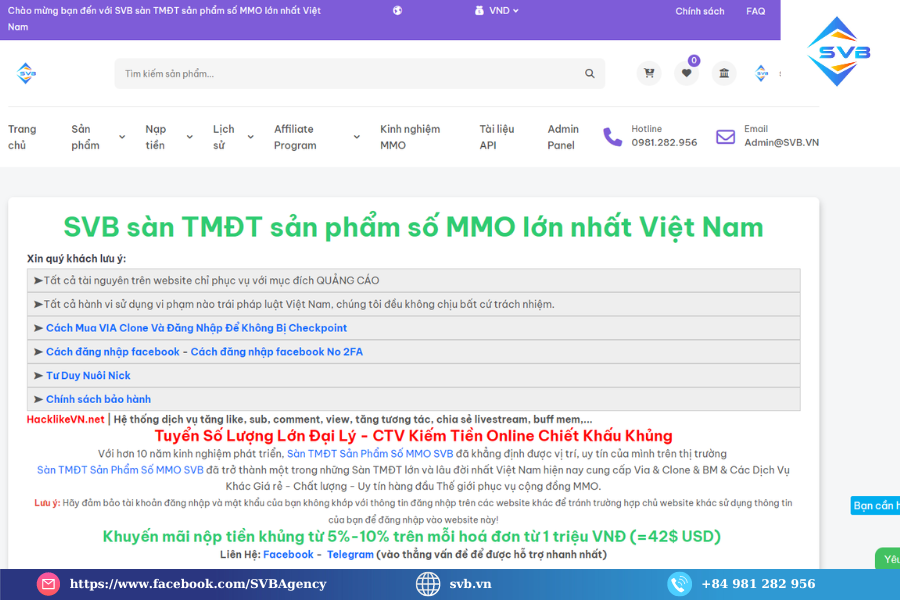Click the green Yêu floating button
The width and height of the screenshot is (900, 600).
887,559
